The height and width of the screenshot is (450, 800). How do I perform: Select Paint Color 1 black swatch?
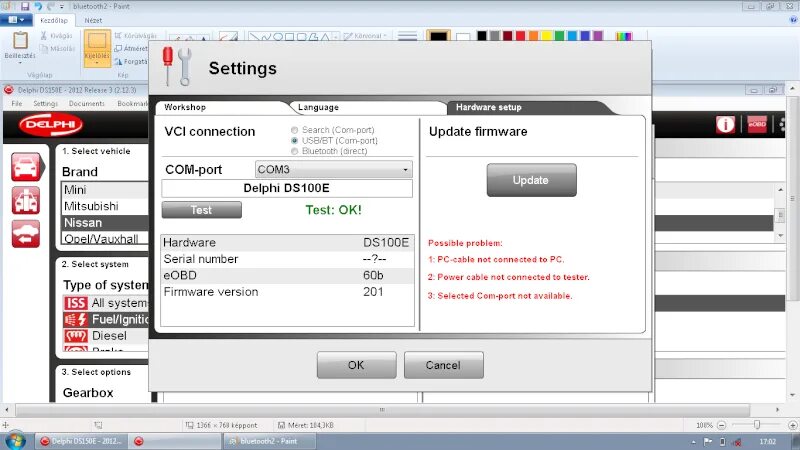(438, 37)
